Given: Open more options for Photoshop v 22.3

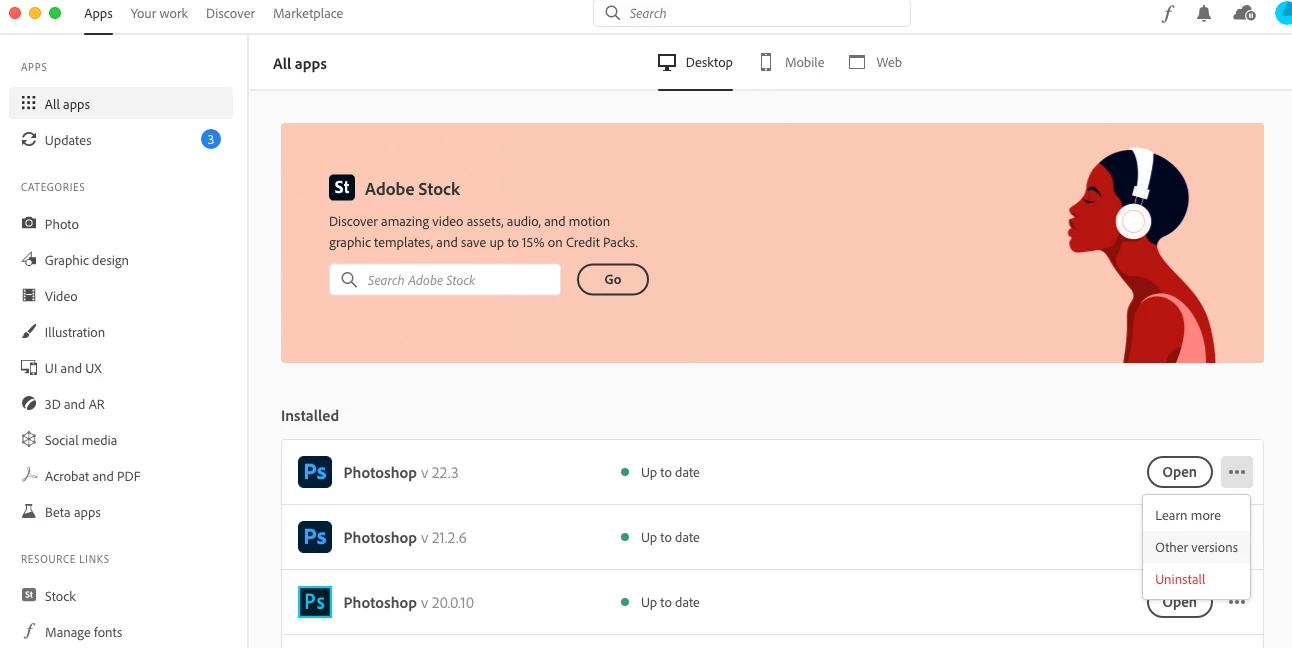Looking at the screenshot, I should (x=1237, y=472).
